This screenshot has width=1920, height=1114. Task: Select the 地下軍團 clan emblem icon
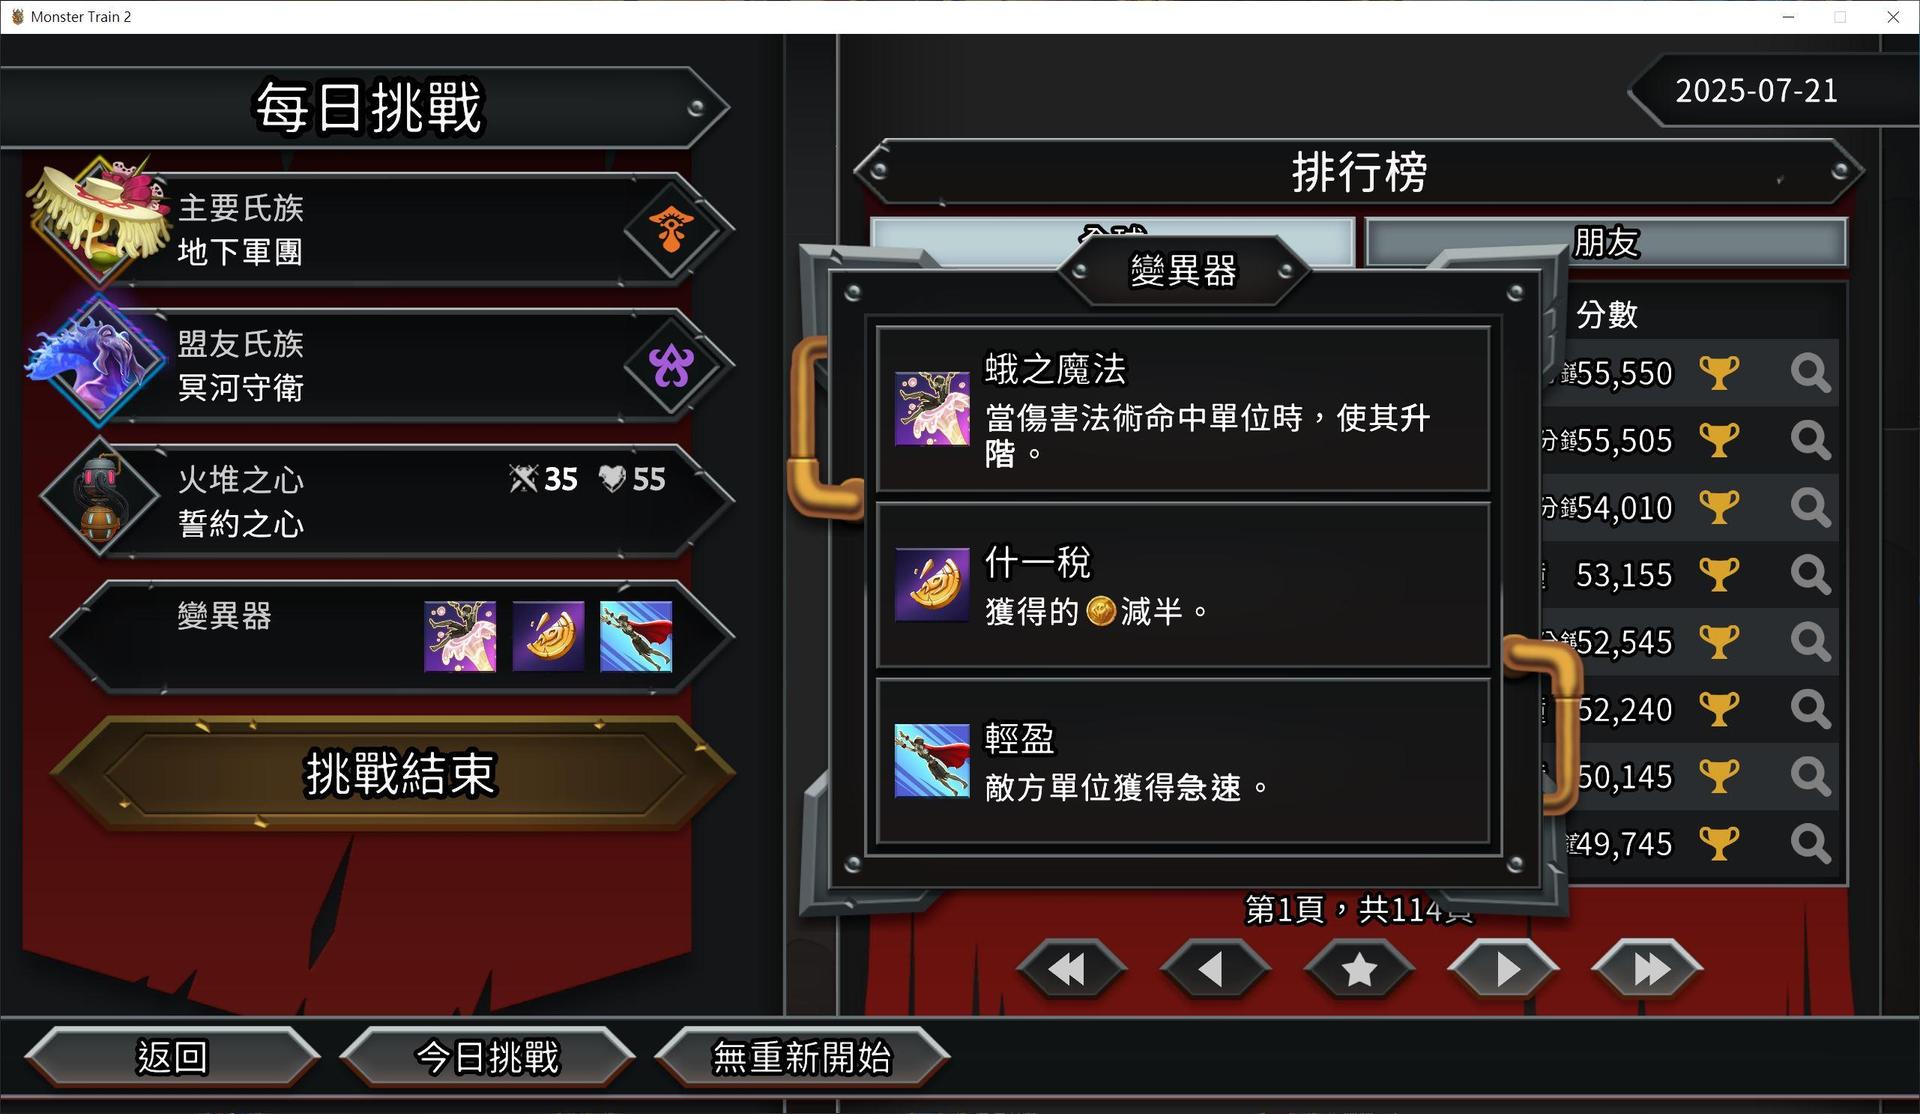671,230
